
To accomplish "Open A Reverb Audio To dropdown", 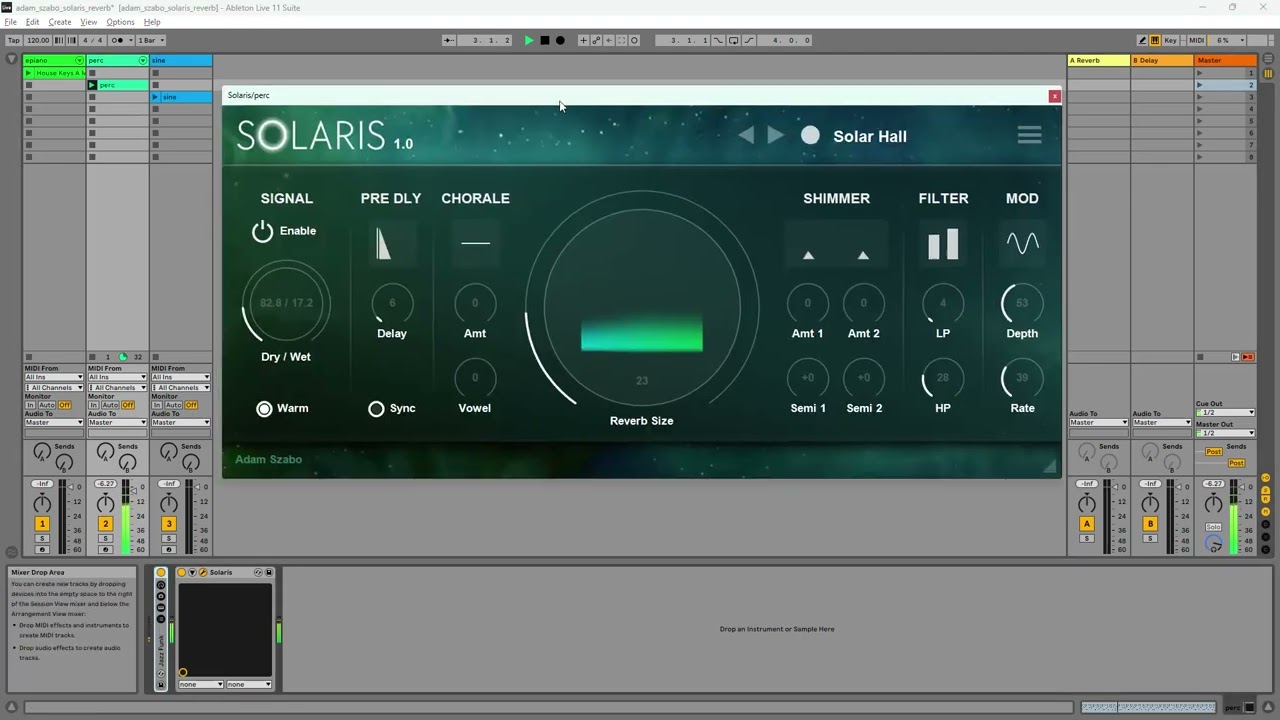I will click(1098, 422).
